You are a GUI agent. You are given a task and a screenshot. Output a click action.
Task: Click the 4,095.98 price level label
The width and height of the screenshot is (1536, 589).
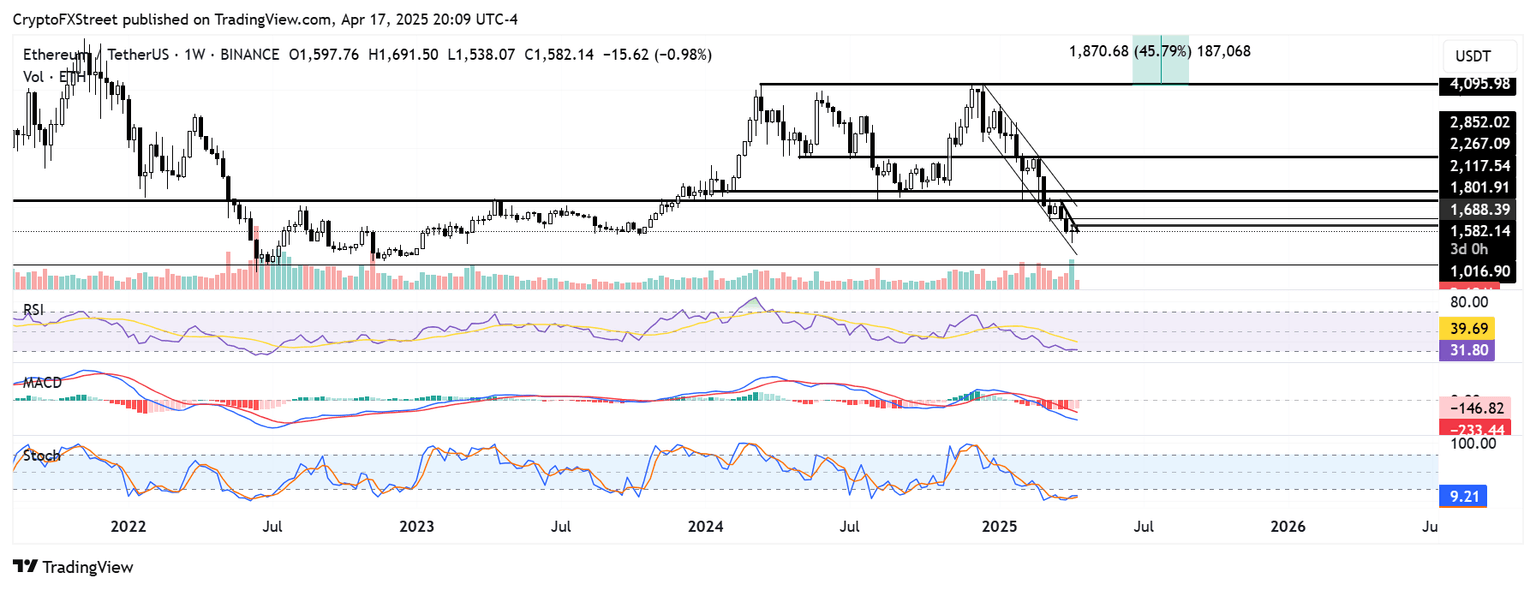click(x=1475, y=84)
